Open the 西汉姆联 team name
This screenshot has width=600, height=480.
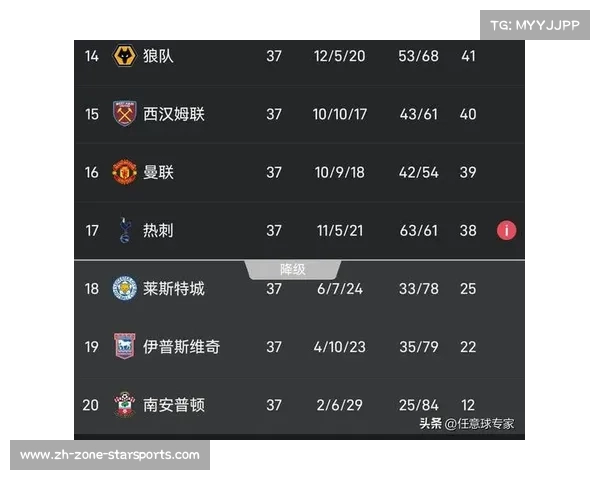pos(174,114)
